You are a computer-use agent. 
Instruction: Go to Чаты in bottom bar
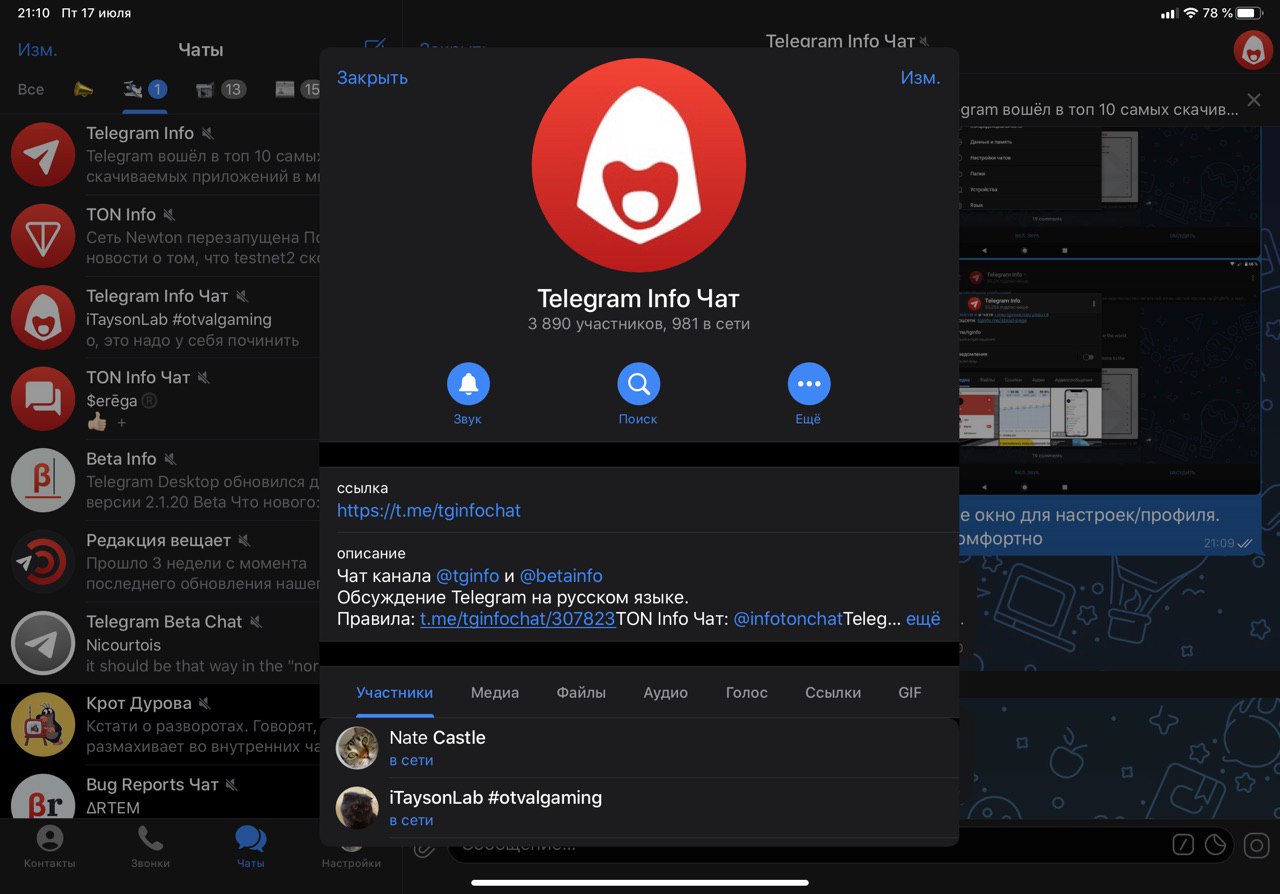[x=250, y=847]
